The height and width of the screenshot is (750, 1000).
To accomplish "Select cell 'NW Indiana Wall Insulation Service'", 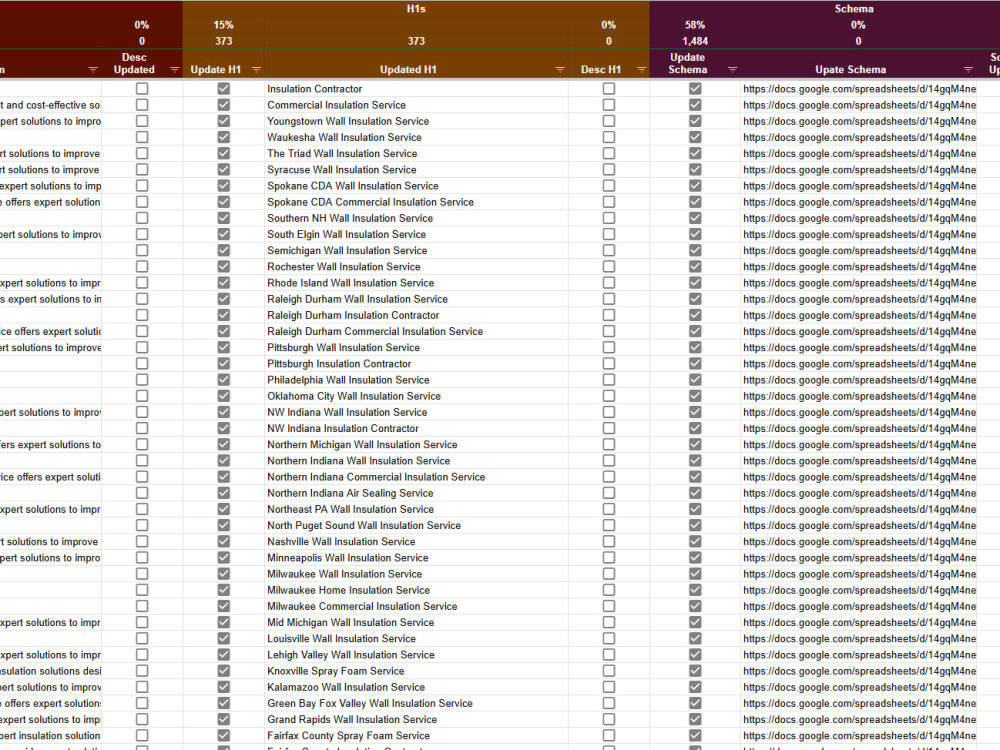I will tap(416, 412).
